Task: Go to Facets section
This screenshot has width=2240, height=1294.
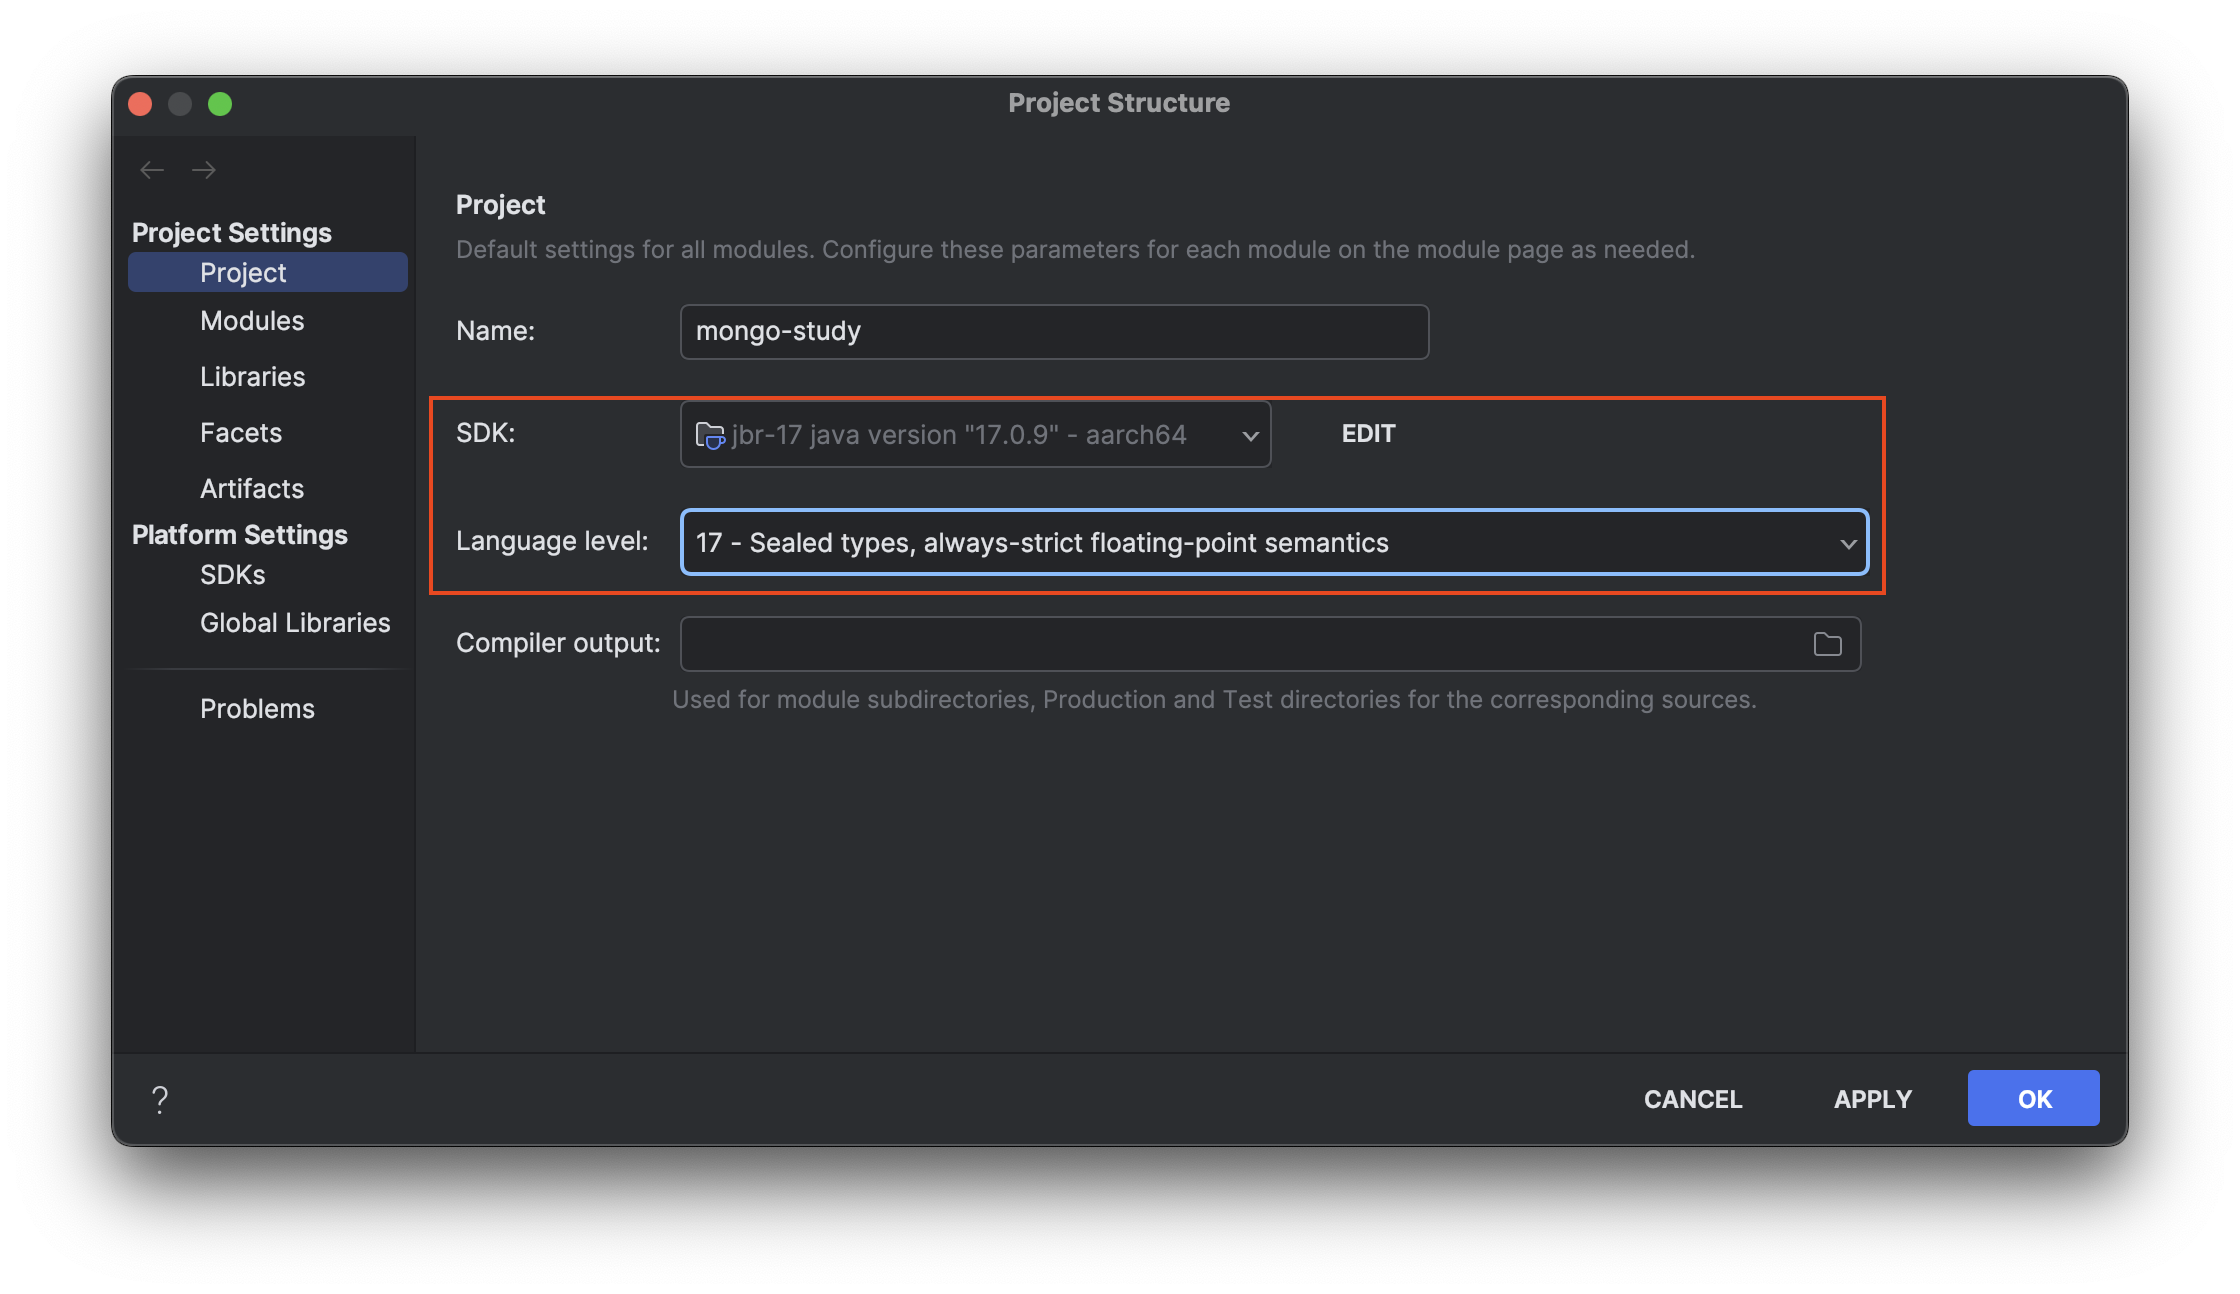Action: pos(241,433)
